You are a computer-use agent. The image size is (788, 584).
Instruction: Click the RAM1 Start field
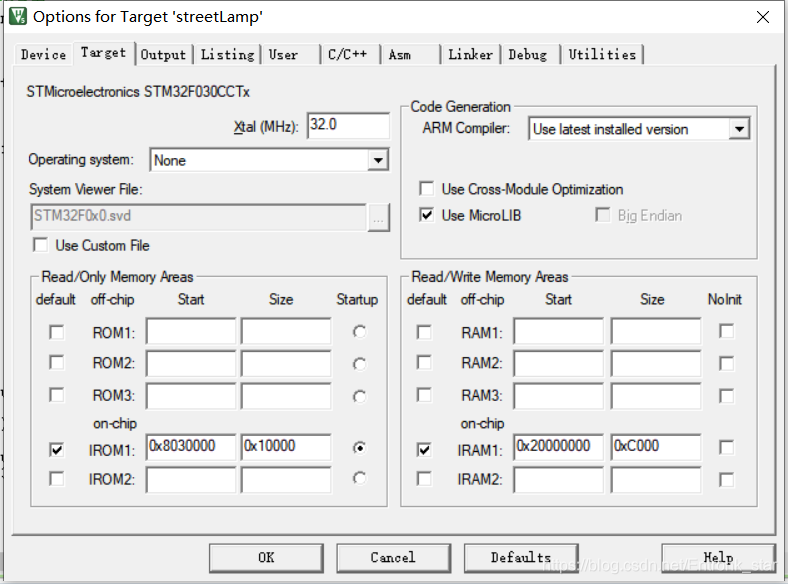(x=558, y=331)
